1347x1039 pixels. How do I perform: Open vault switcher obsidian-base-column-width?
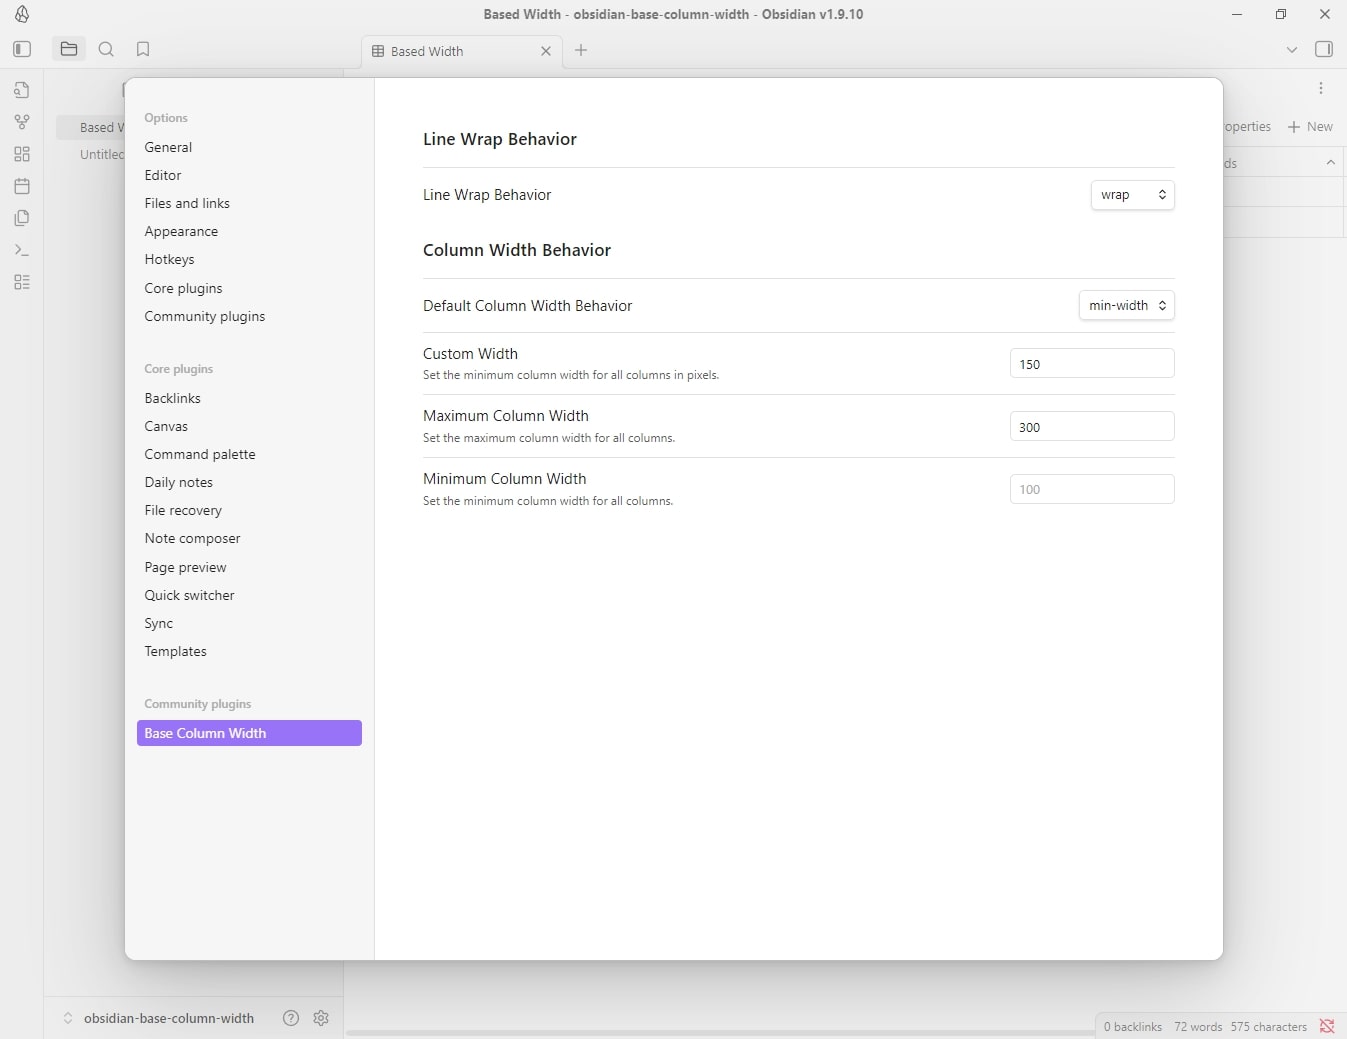[x=158, y=1018]
